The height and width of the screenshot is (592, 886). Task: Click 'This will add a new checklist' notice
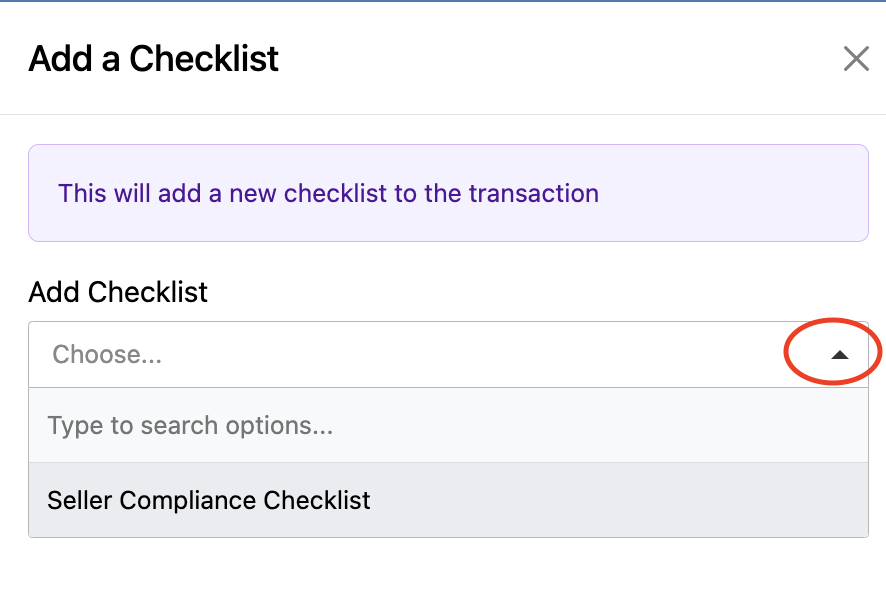tap(328, 193)
